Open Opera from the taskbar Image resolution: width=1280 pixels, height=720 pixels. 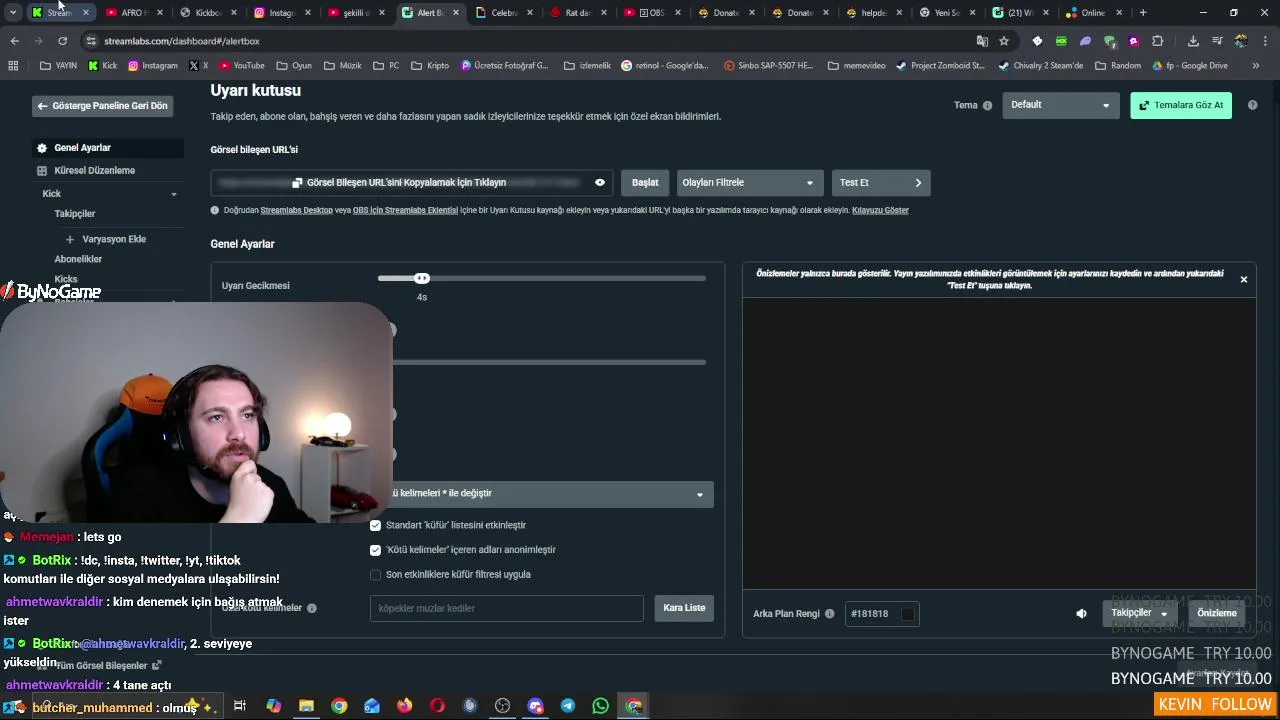(437, 706)
